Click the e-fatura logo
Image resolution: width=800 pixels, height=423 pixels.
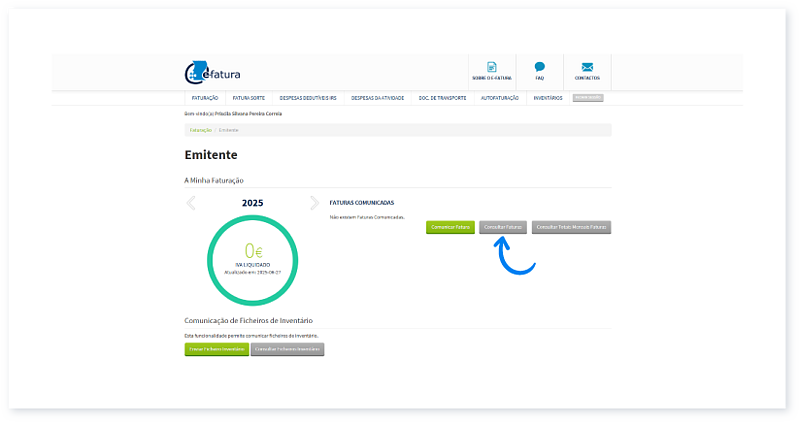212,72
